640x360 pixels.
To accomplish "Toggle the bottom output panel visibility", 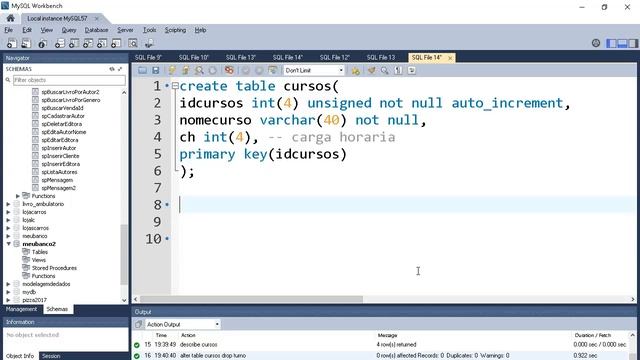I will [622, 43].
